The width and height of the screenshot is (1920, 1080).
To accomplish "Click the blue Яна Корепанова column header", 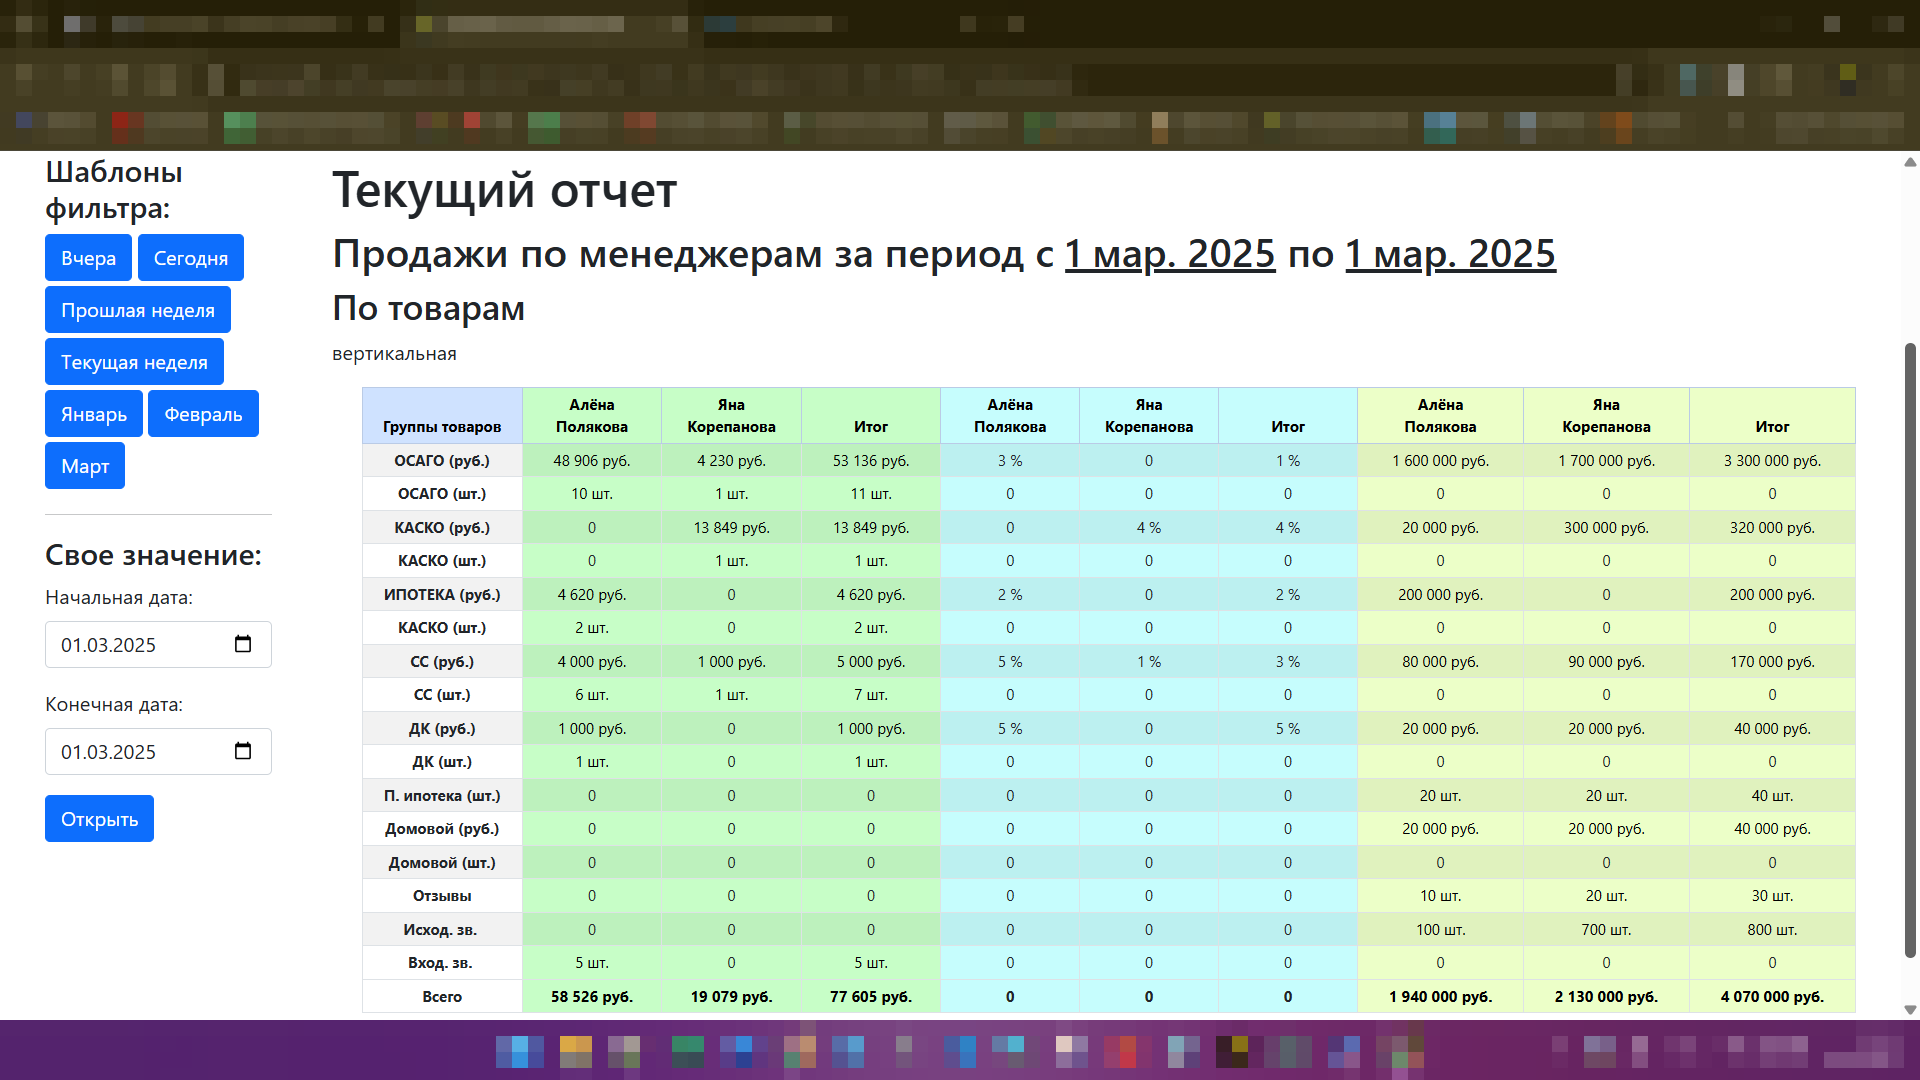I will click(x=1149, y=416).
